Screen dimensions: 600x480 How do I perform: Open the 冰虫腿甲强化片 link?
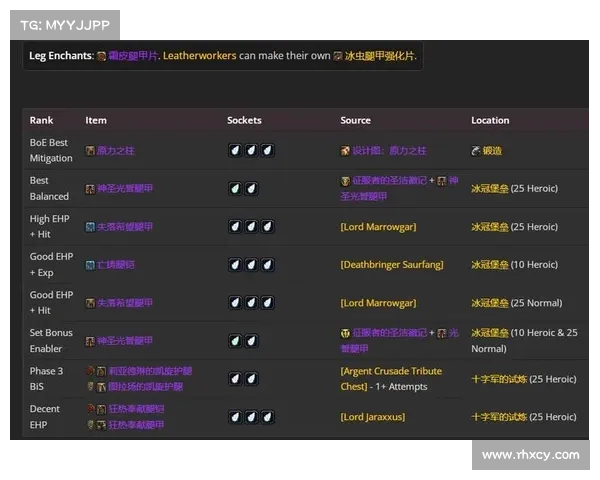coord(380,56)
